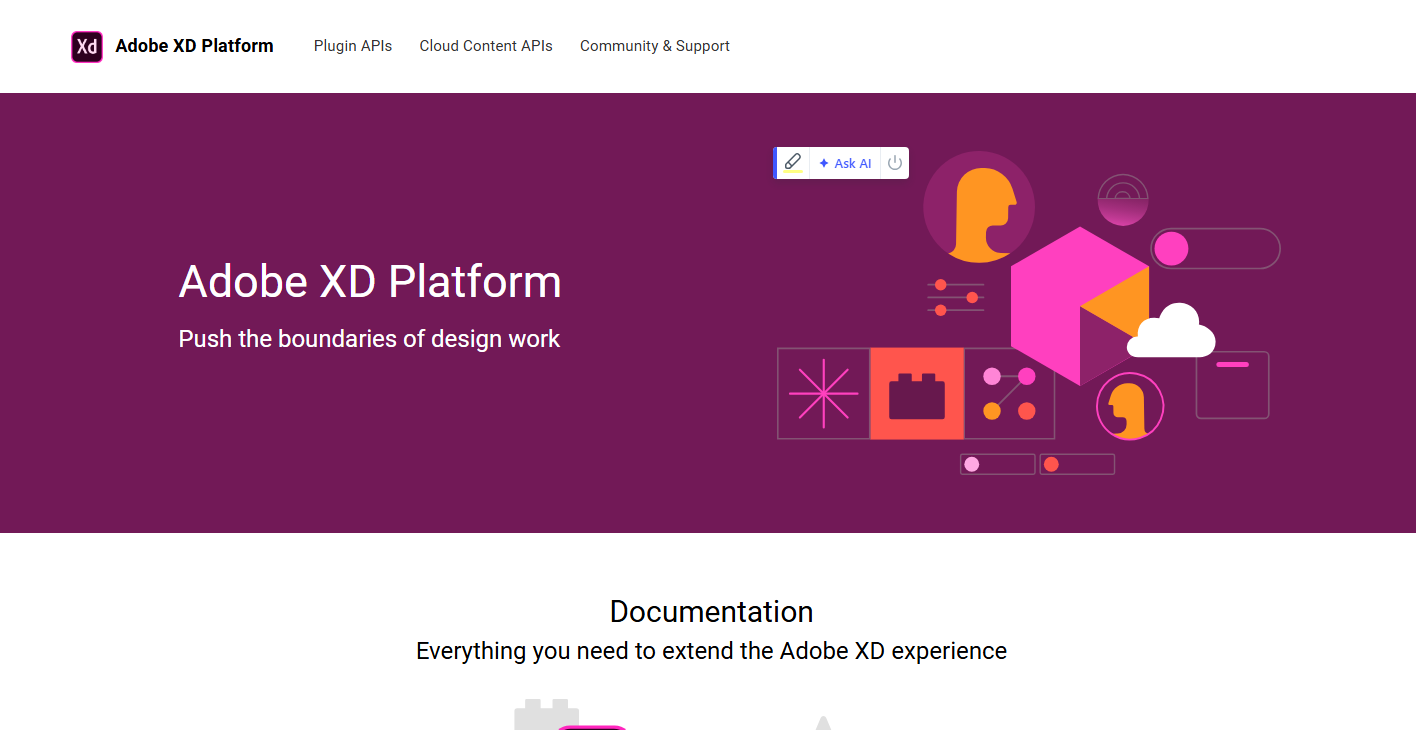
Task: Click the Adobe XD logo icon
Action: pos(87,46)
